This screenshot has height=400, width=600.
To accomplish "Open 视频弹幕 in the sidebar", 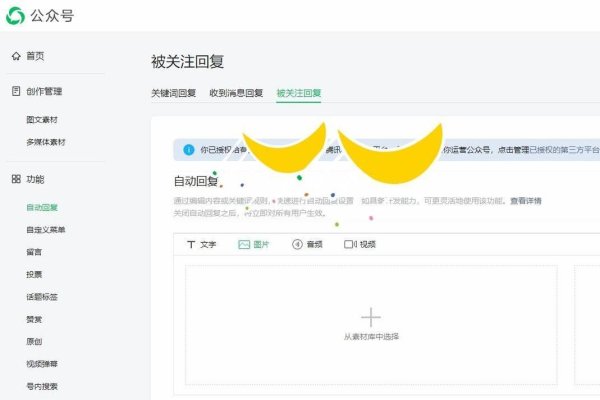I will pyautogui.click(x=42, y=364).
